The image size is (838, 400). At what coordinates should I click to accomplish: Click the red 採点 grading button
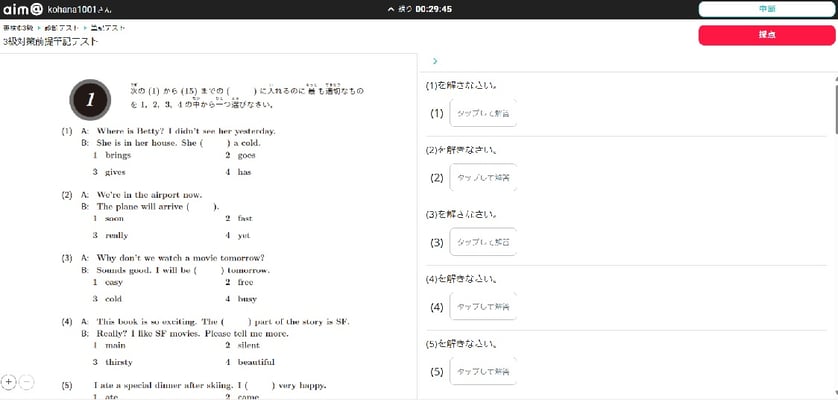tap(766, 35)
